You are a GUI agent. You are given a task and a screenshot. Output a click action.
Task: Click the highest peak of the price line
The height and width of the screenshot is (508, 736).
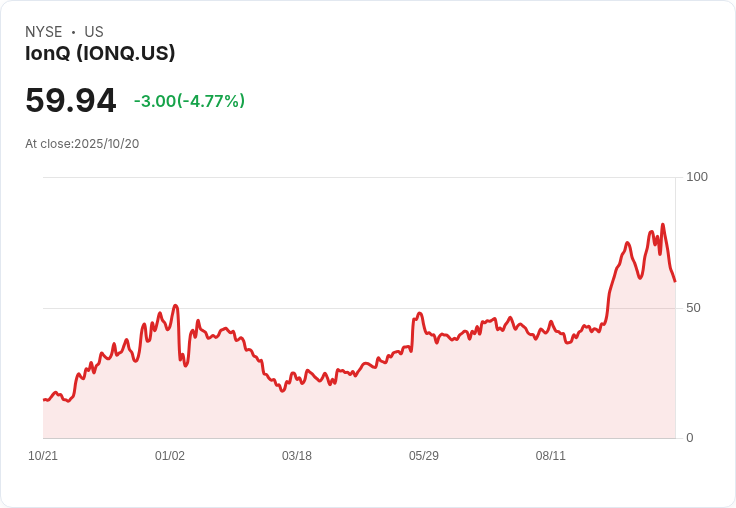[x=662, y=225]
